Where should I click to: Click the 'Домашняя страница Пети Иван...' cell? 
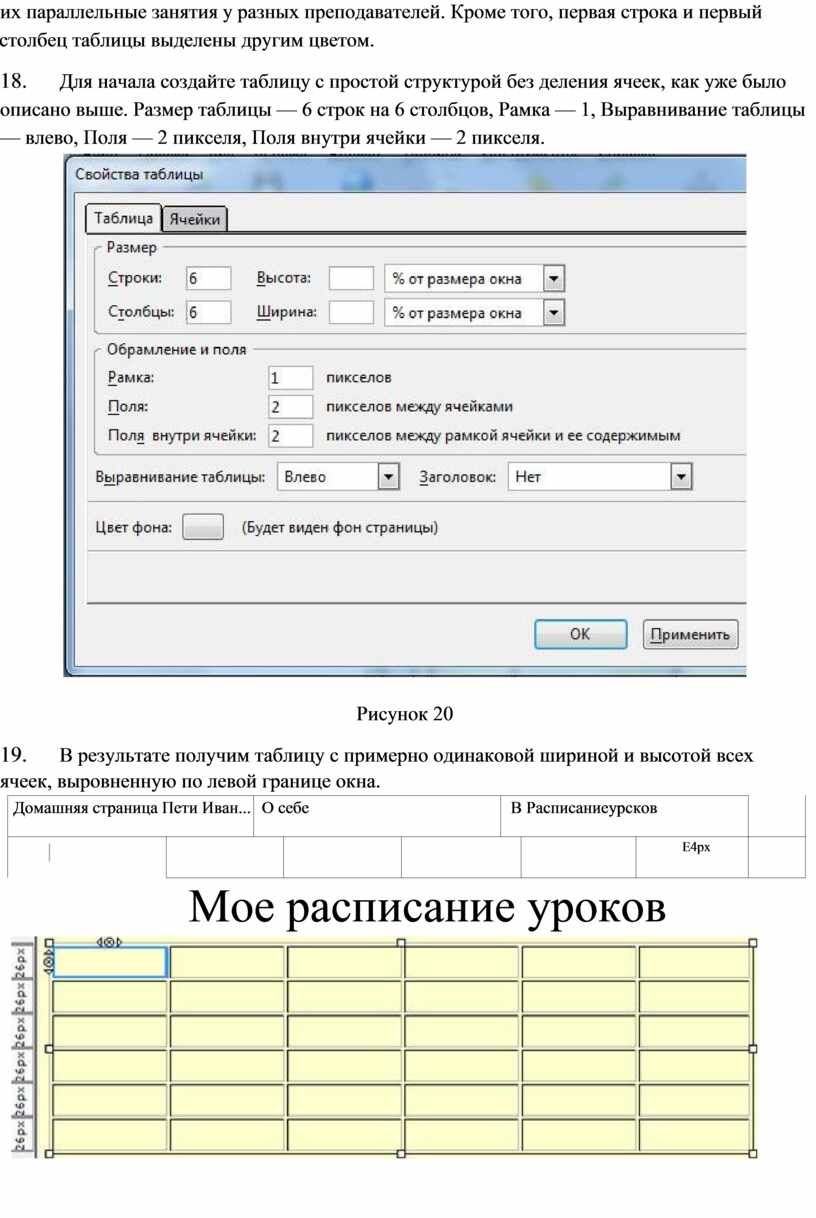pos(130,816)
